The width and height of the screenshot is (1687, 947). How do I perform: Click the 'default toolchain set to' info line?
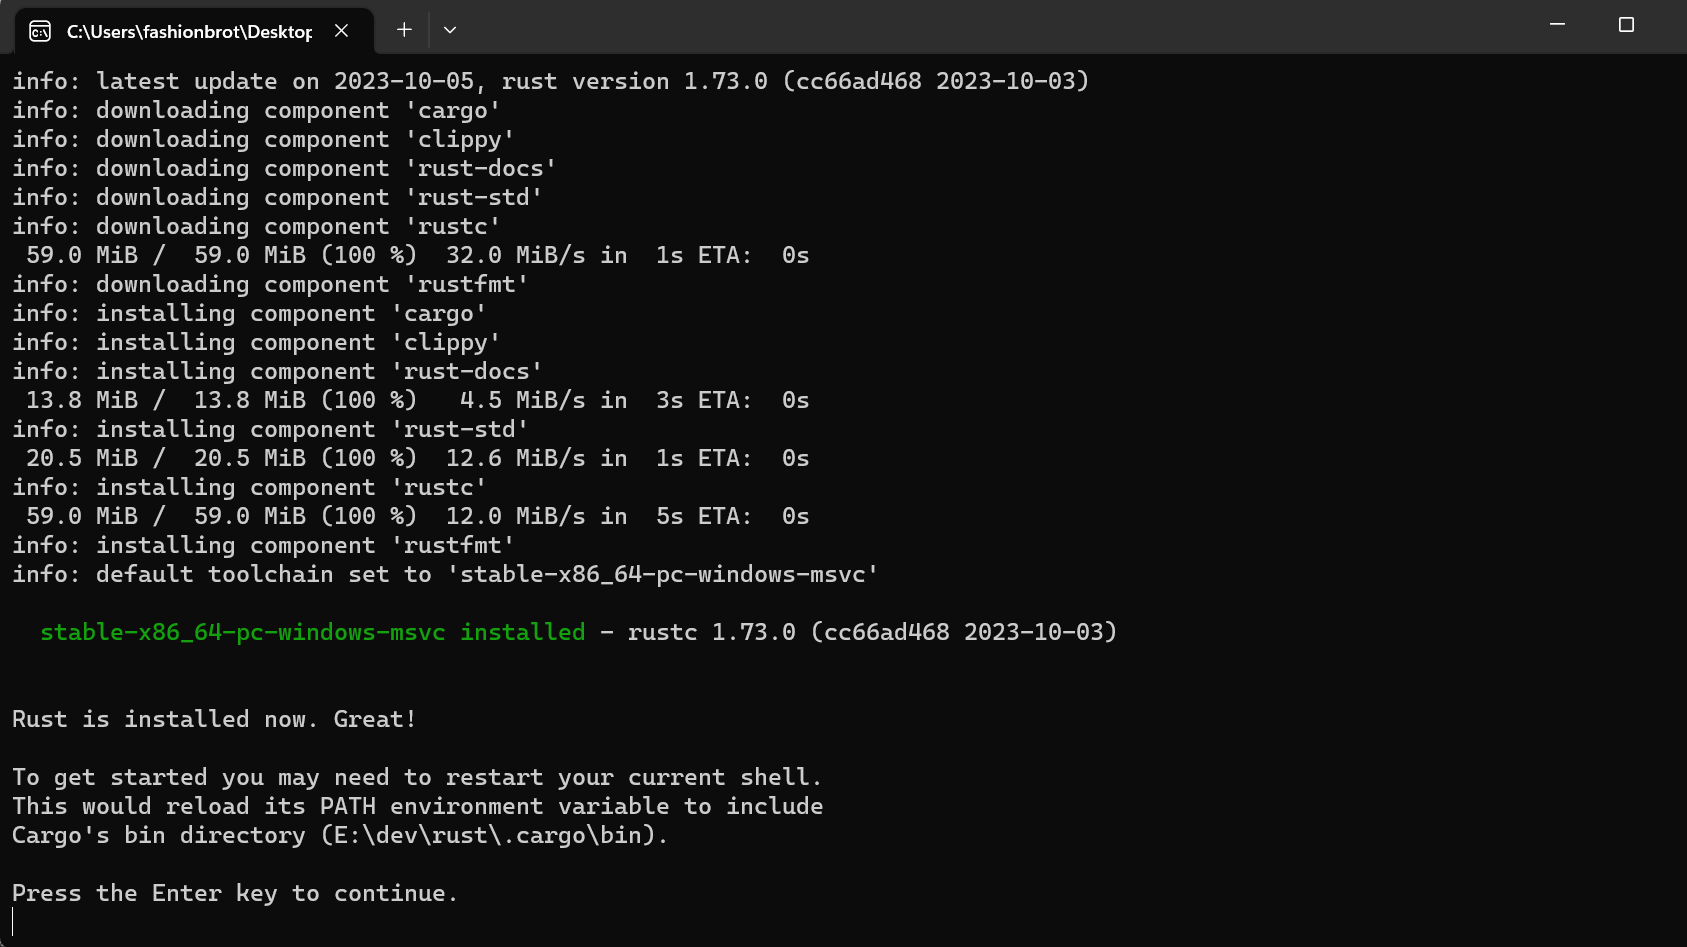[x=445, y=574]
